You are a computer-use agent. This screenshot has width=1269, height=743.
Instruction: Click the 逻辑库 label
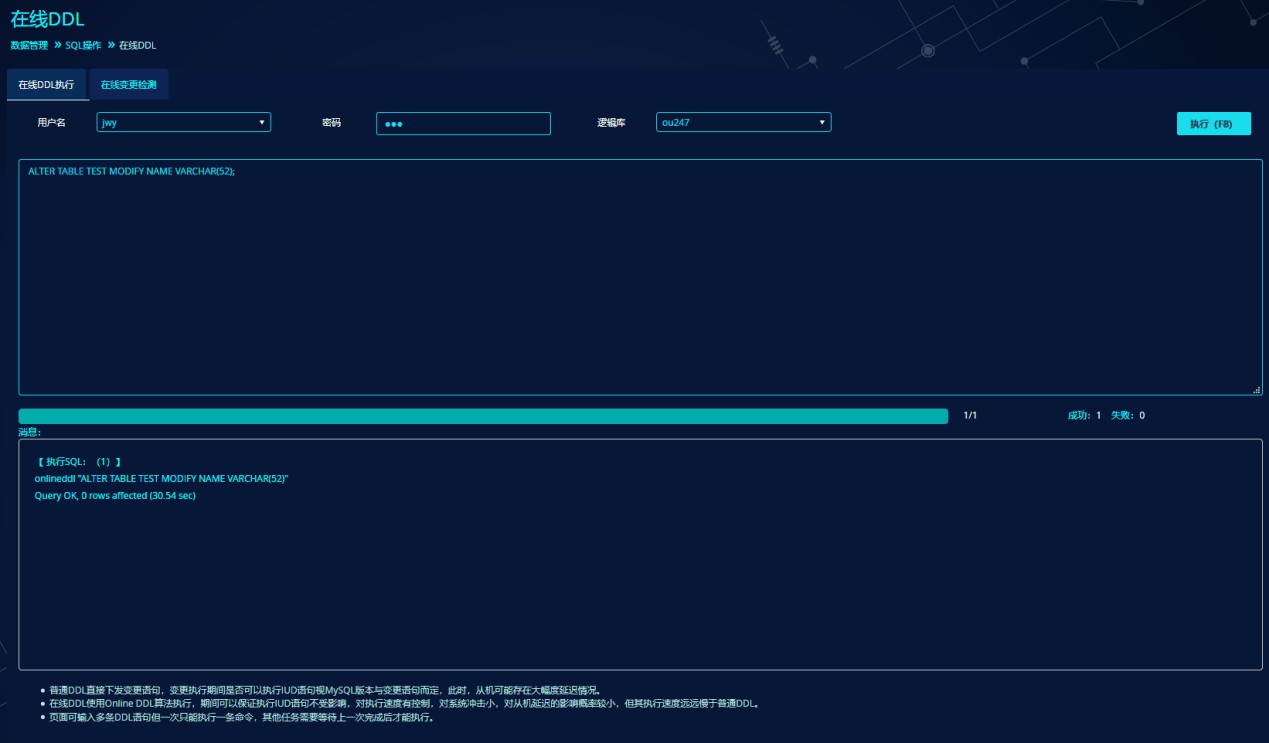point(611,122)
